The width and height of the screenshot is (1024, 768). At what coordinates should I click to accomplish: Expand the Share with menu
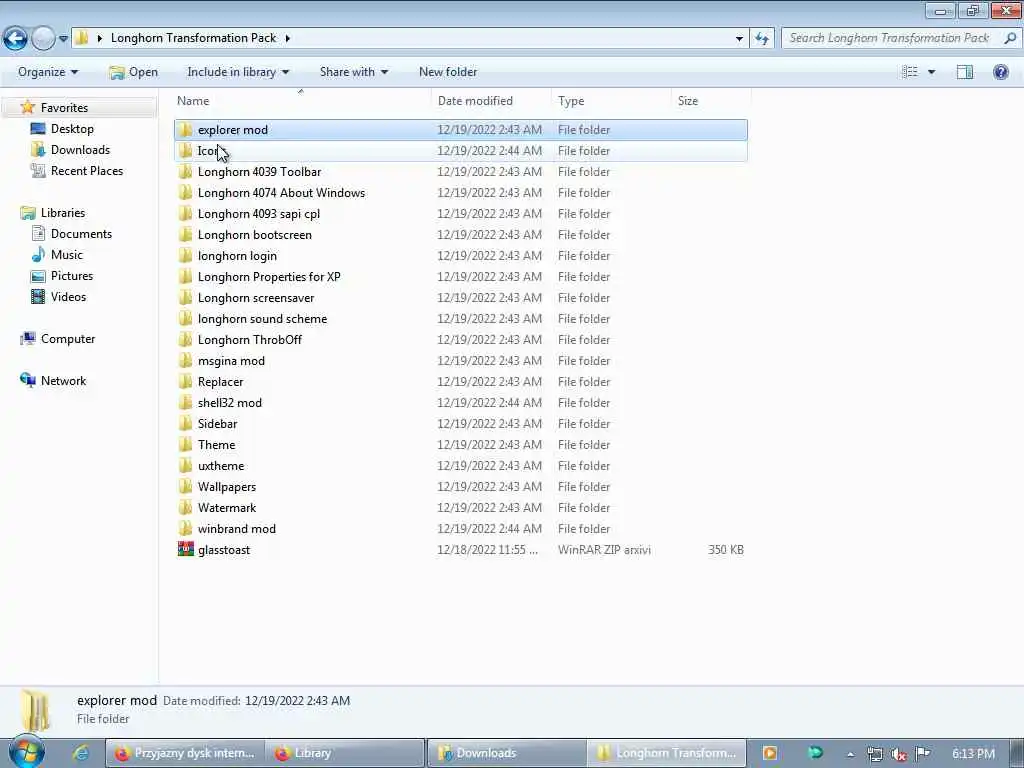click(353, 72)
